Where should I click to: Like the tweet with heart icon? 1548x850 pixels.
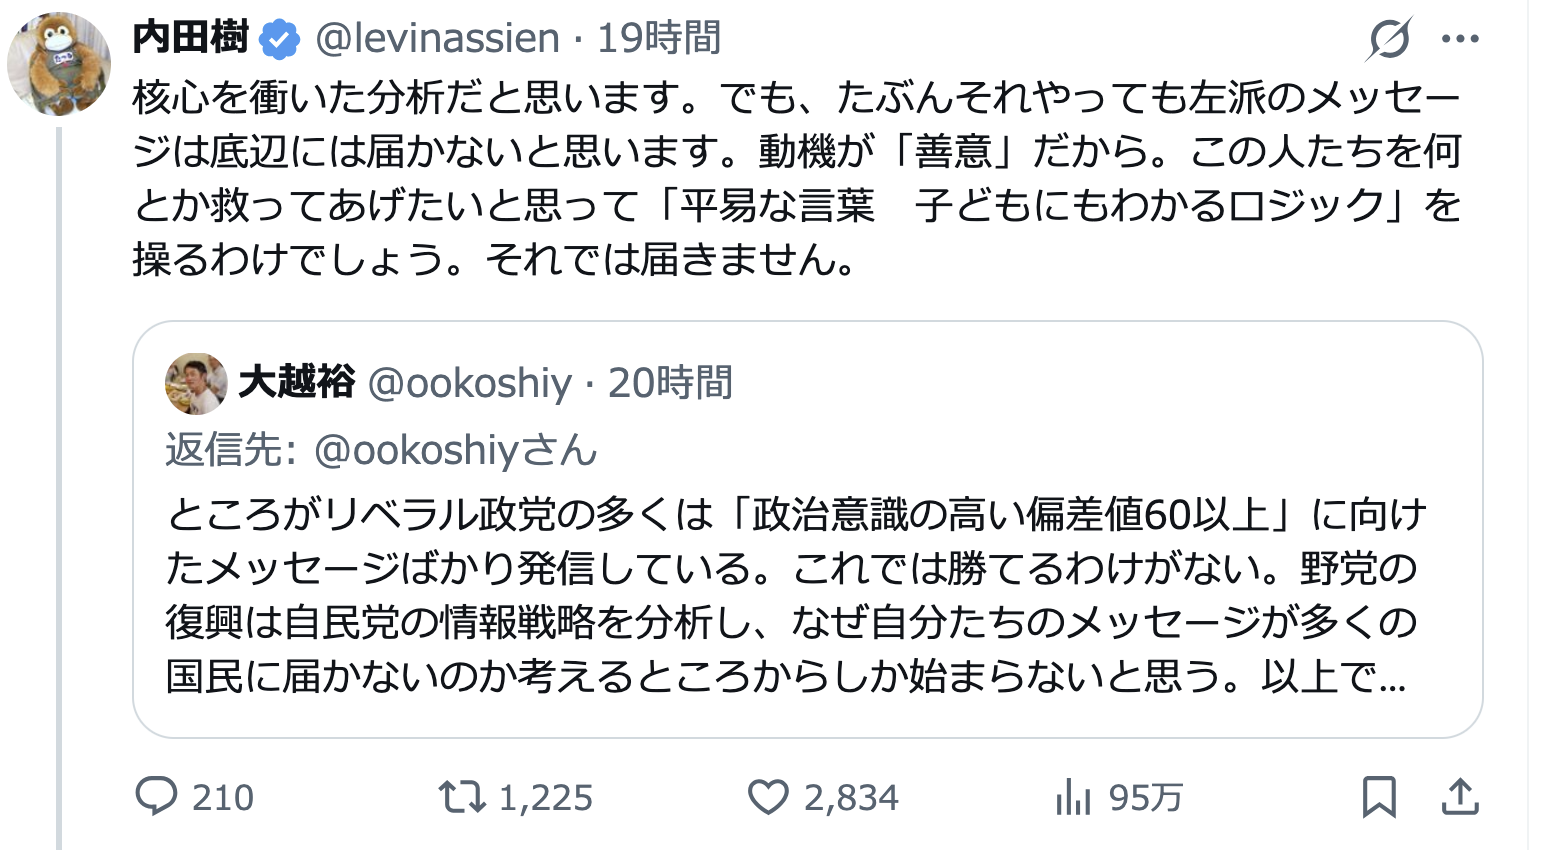[x=769, y=797]
